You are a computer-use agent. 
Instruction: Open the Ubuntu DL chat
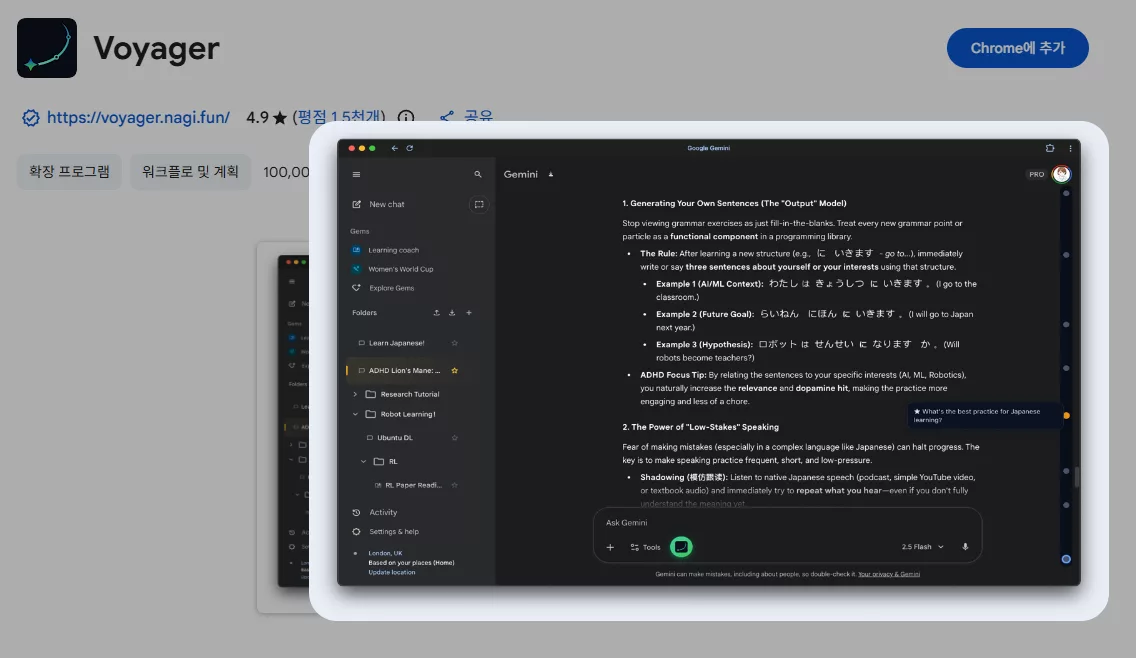[x=394, y=438]
